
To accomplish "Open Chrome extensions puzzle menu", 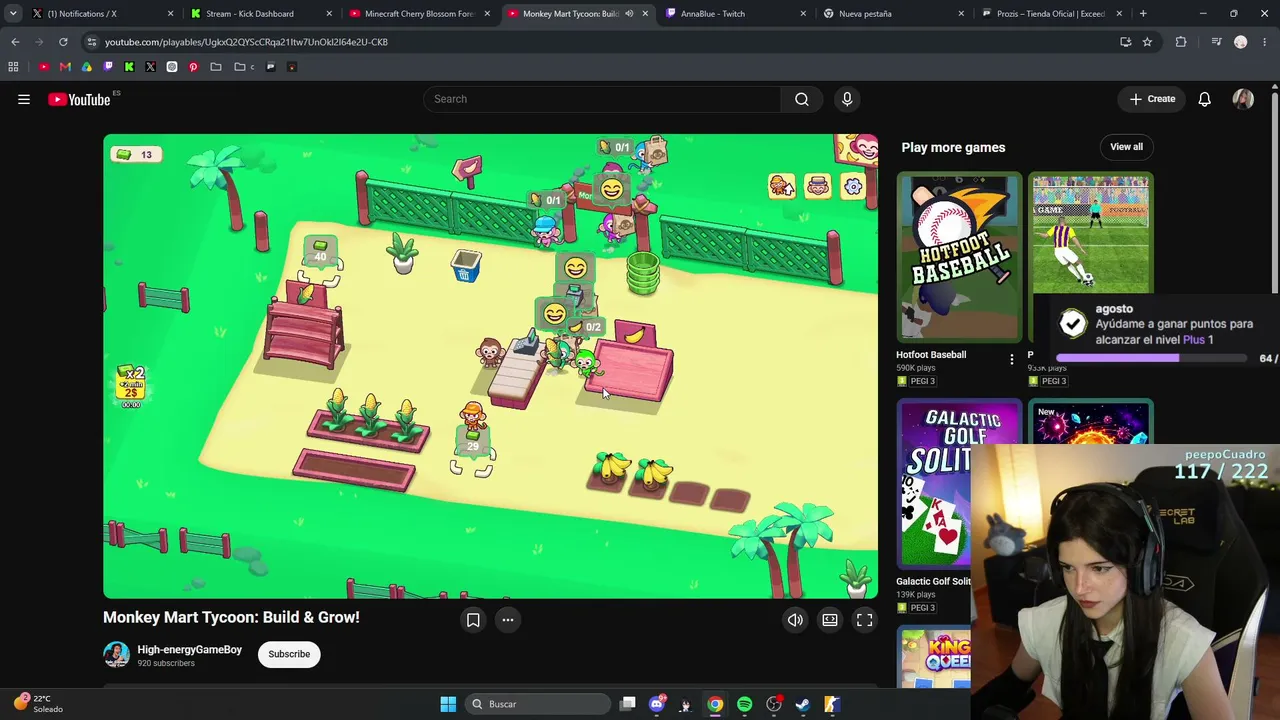I will [1181, 42].
